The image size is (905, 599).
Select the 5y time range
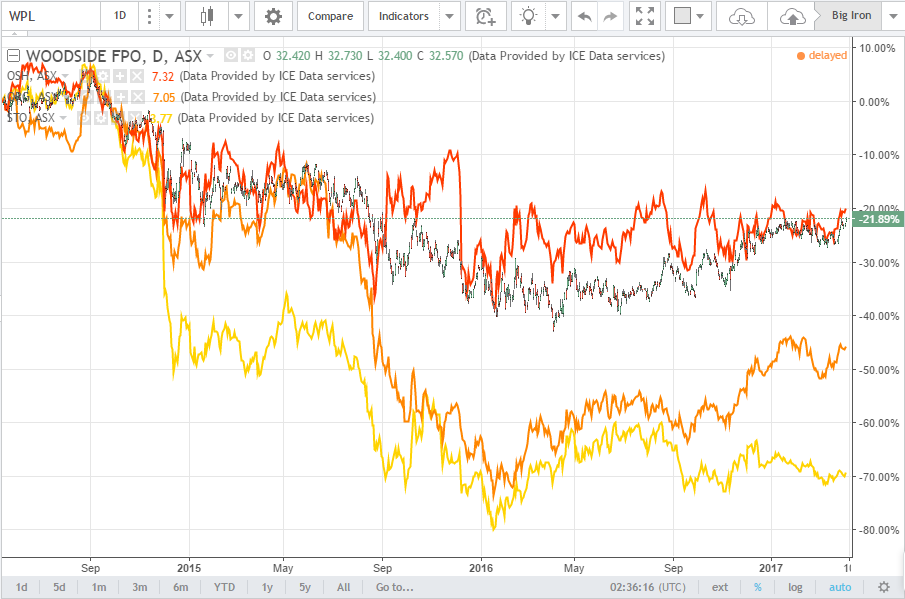tap(304, 587)
